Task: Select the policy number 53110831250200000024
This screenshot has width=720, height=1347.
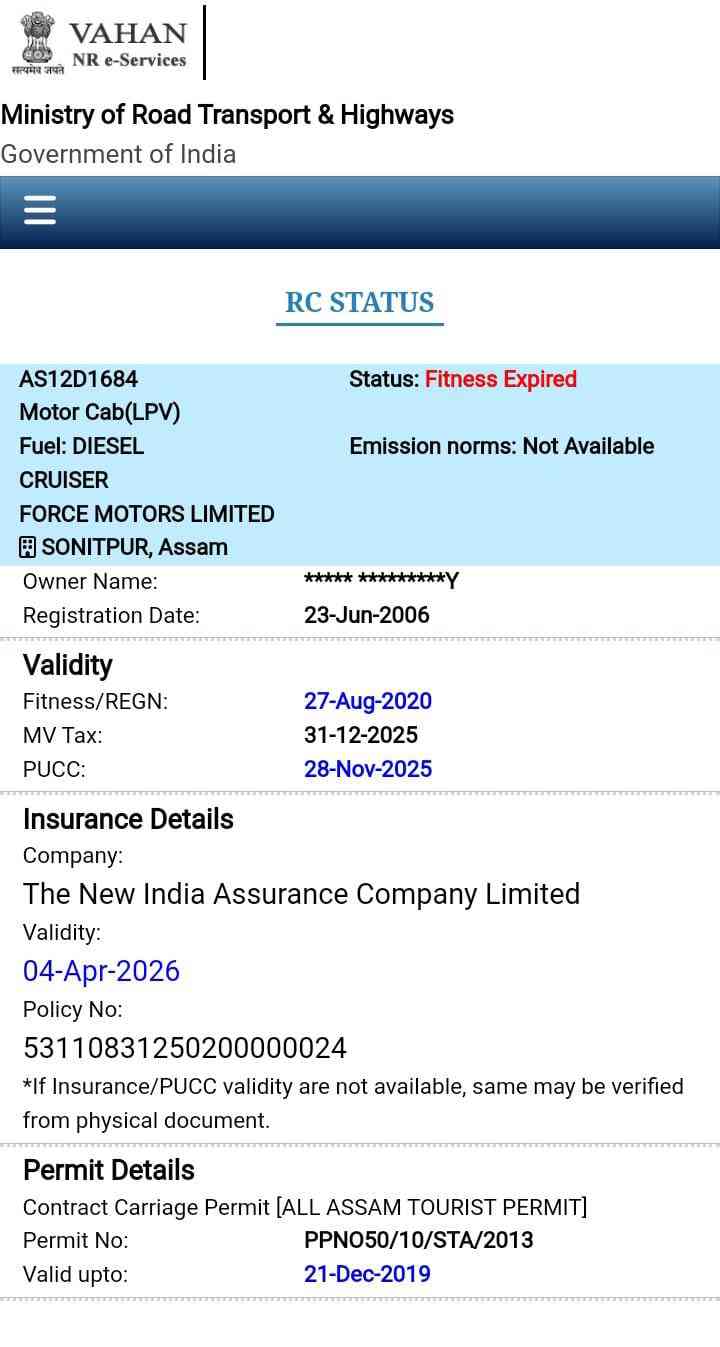Action: [185, 1048]
